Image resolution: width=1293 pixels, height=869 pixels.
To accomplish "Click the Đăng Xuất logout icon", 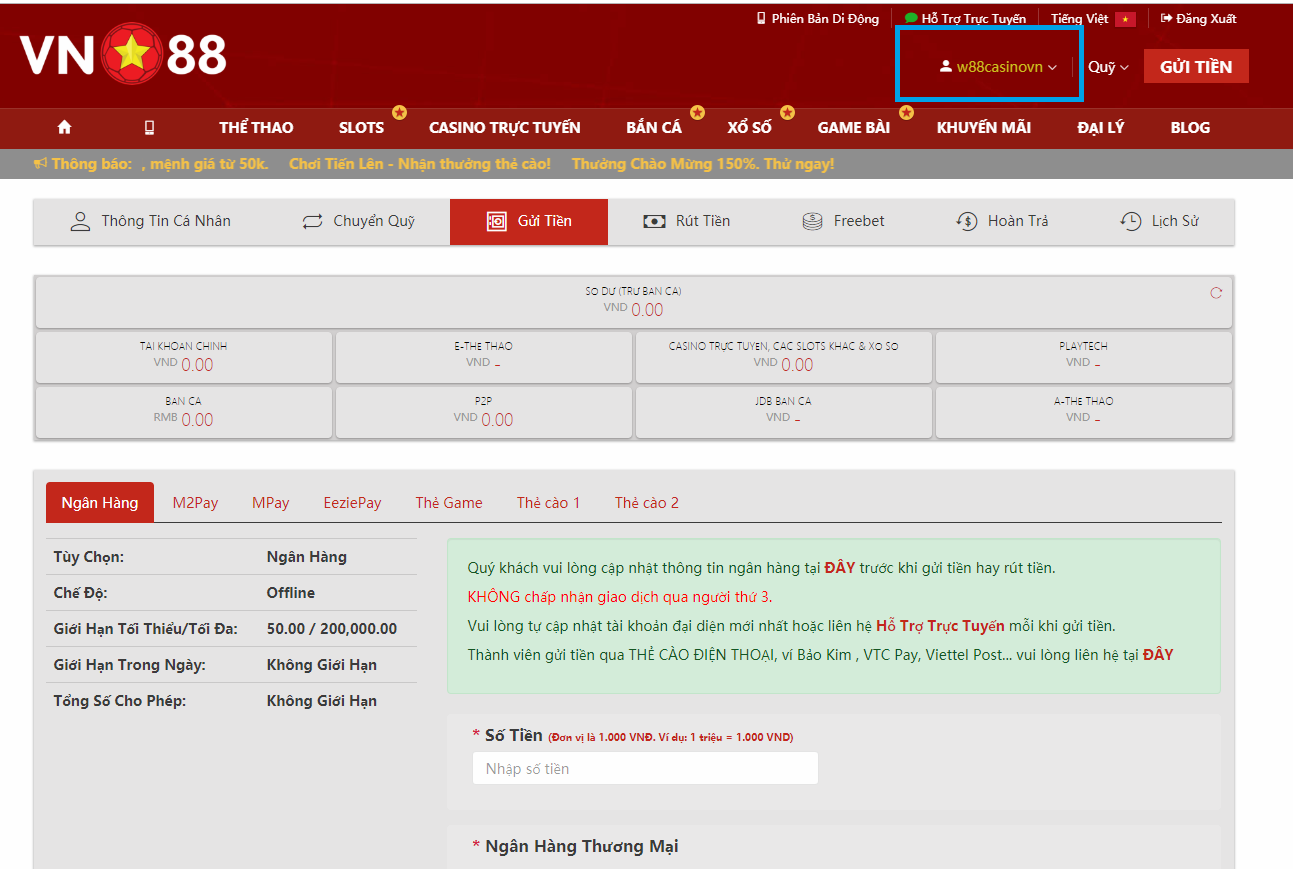I will (1166, 18).
